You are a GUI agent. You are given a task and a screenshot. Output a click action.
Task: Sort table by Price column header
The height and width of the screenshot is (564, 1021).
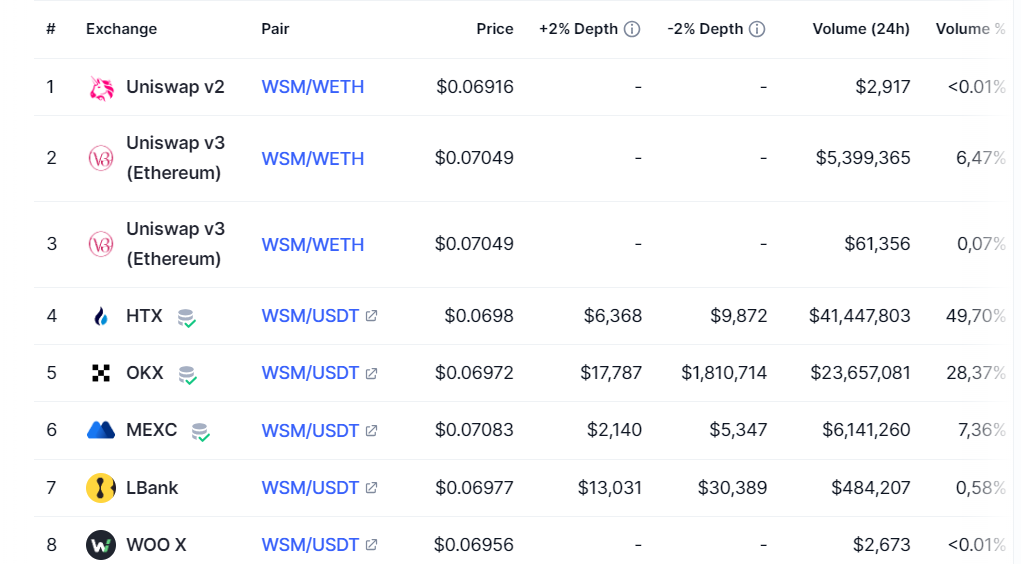[494, 29]
